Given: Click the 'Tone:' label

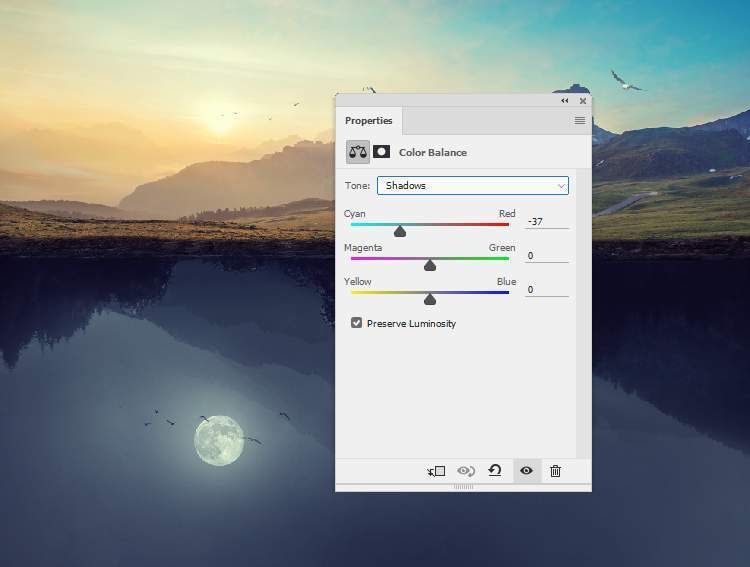Looking at the screenshot, I should (x=357, y=186).
